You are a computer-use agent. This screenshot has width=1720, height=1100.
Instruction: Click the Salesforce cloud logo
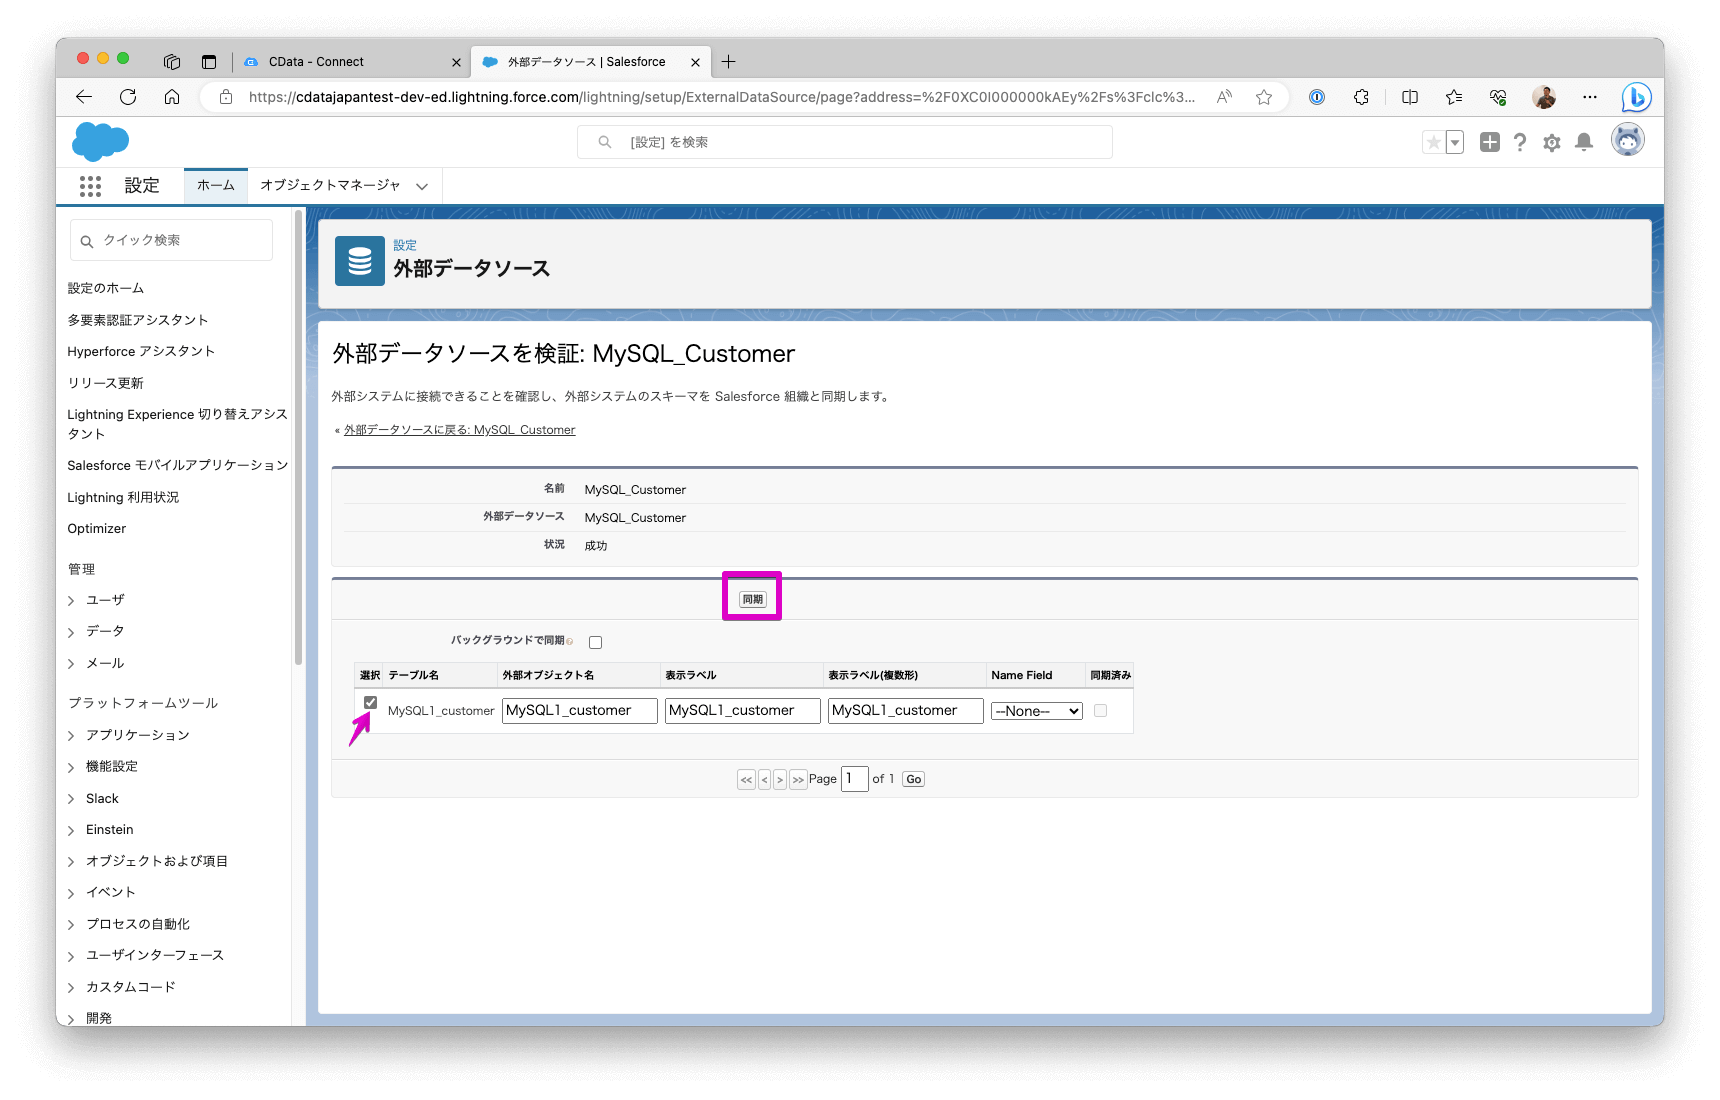[x=100, y=142]
